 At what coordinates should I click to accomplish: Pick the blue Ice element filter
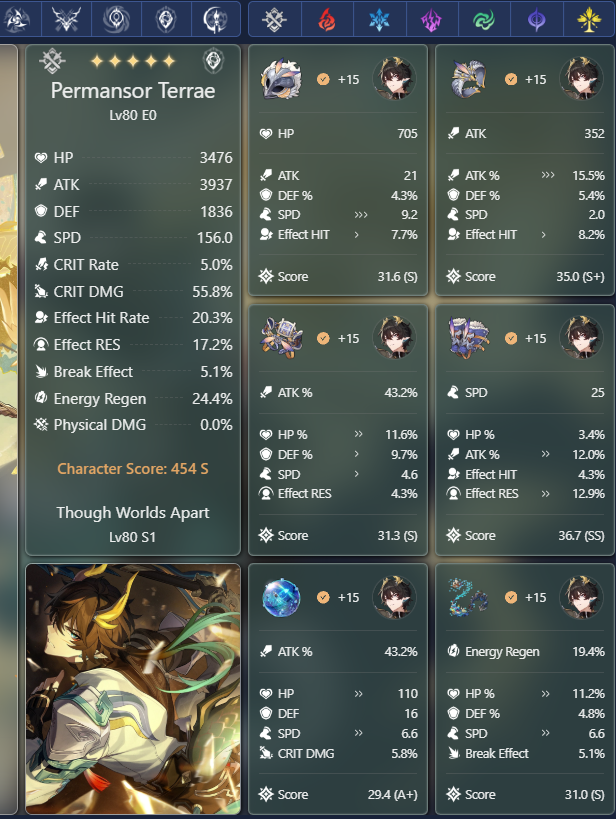[379, 20]
